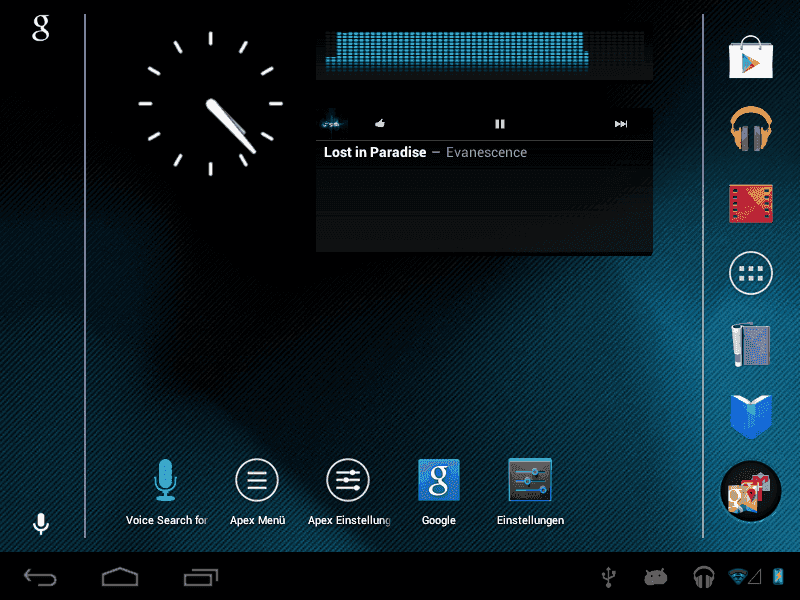This screenshot has height=600, width=800.
Task: Tap the battery charging status icon
Action: pyautogui.click(x=778, y=577)
